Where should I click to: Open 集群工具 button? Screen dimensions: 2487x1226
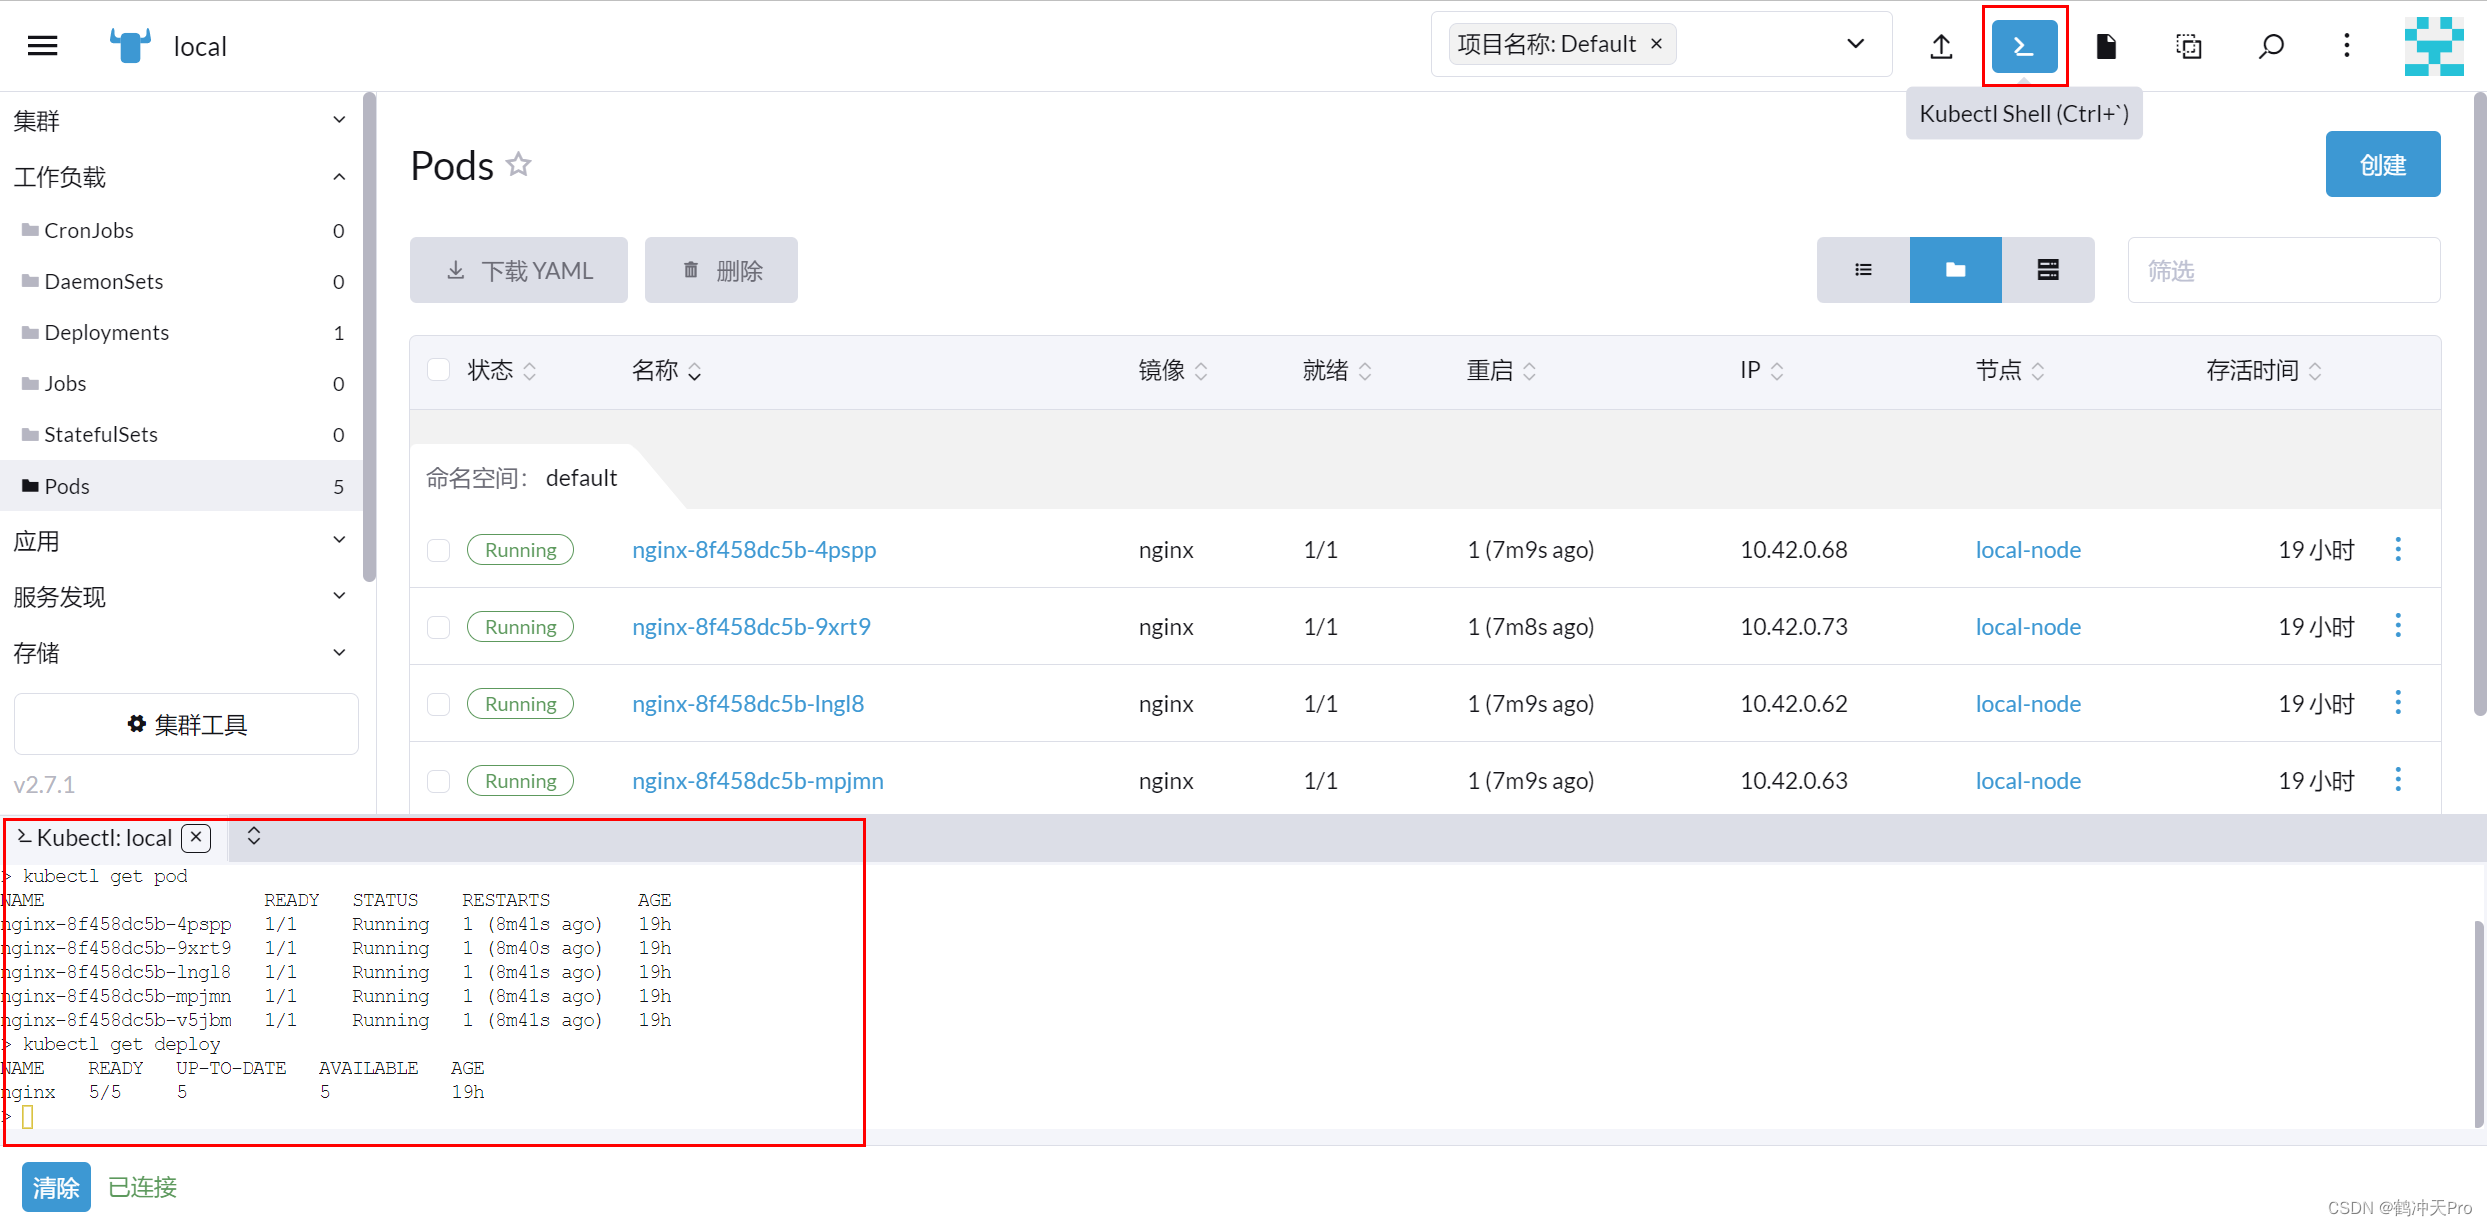tap(186, 724)
